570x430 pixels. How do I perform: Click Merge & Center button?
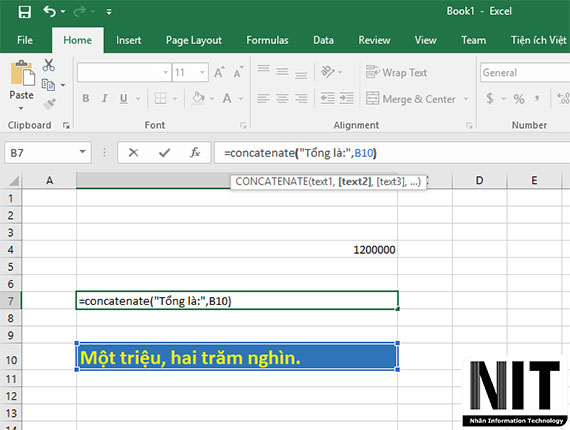(410, 99)
